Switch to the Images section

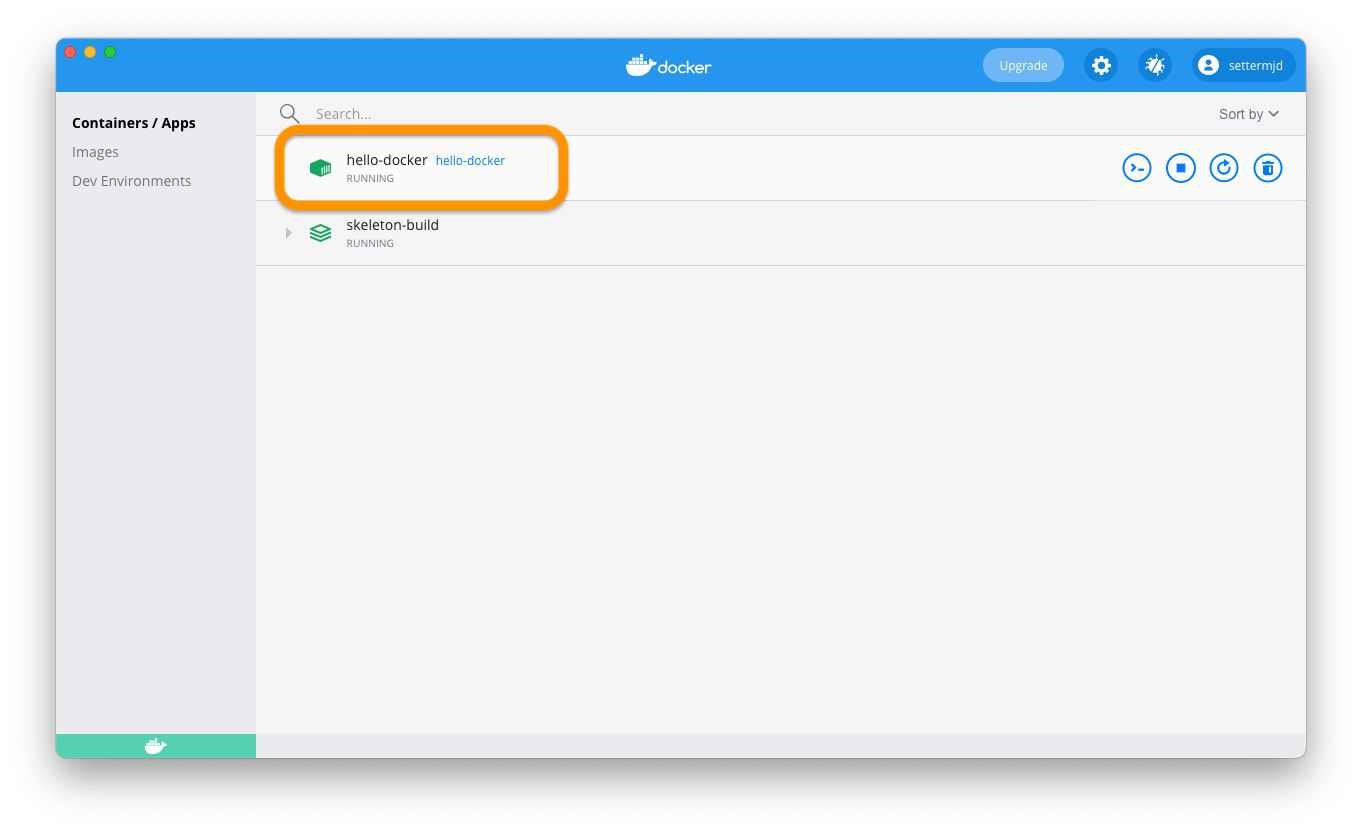pyautogui.click(x=95, y=152)
